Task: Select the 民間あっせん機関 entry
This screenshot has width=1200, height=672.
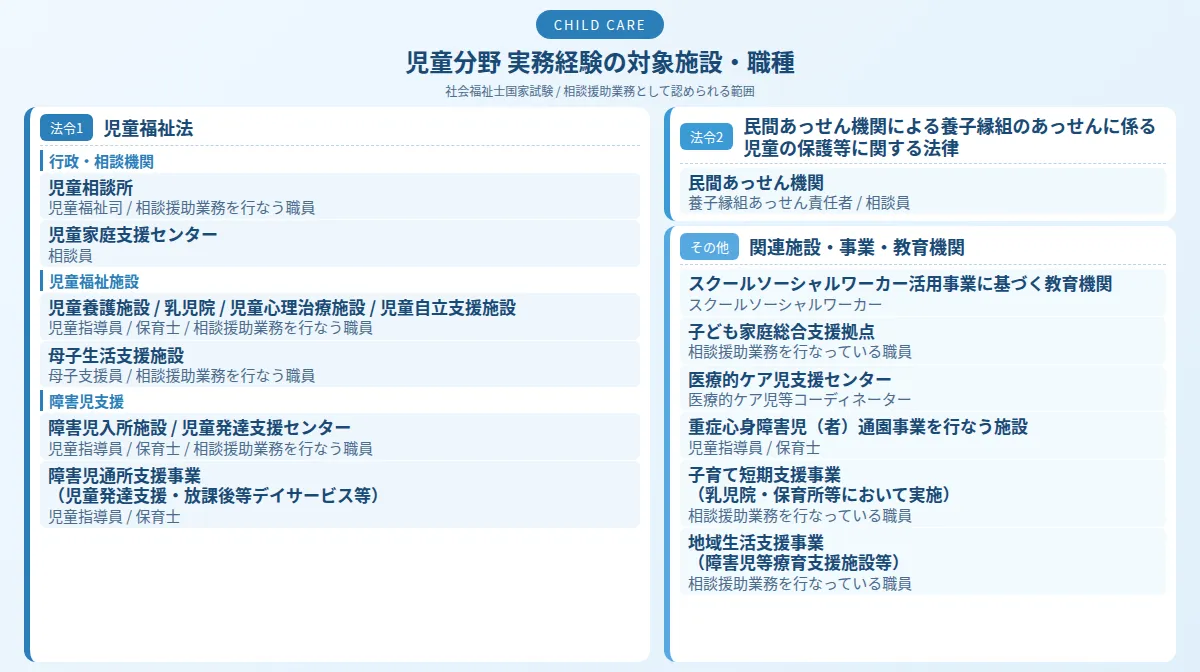Action: point(923,192)
